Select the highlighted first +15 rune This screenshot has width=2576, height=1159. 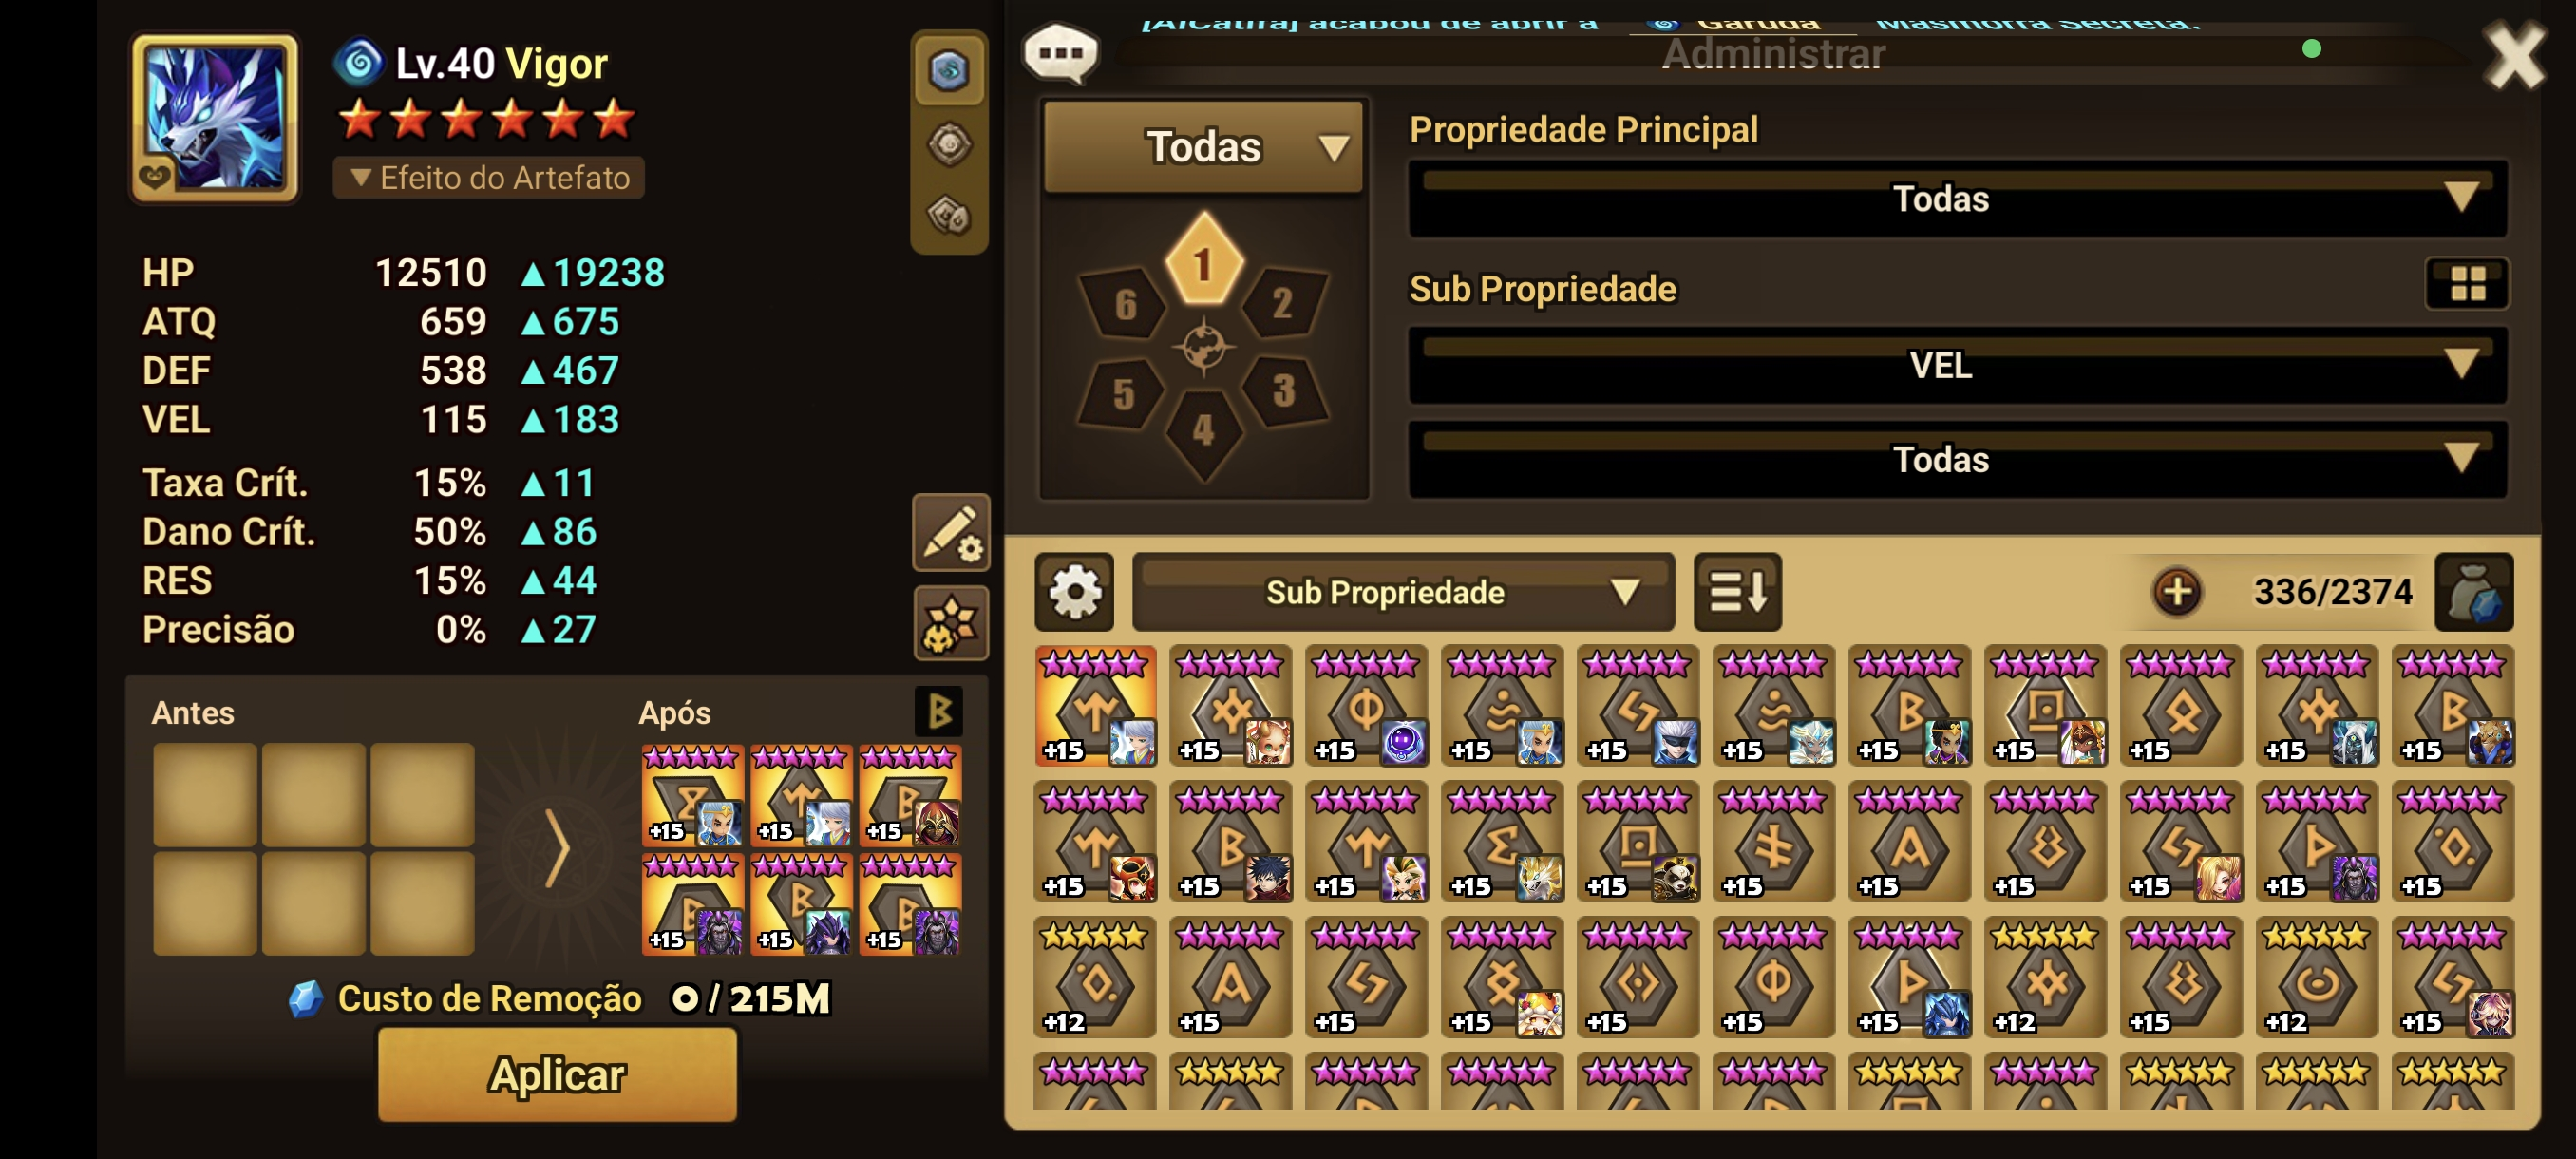[1095, 706]
